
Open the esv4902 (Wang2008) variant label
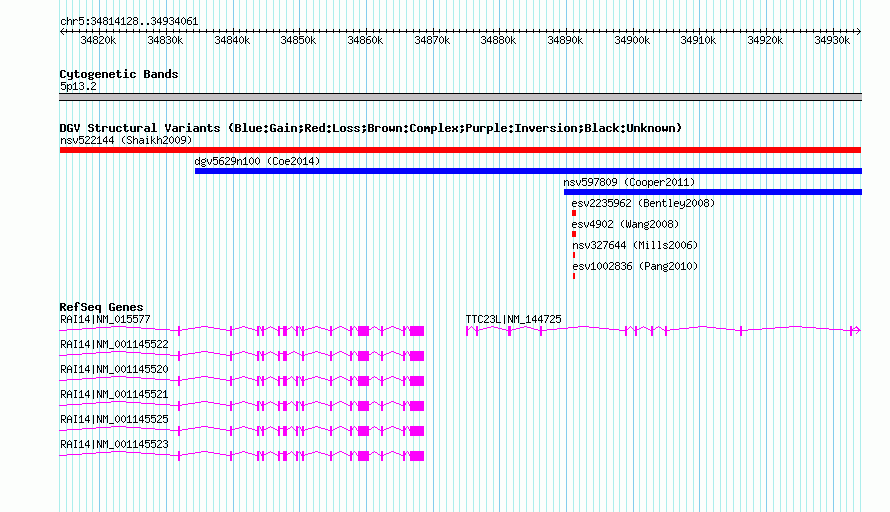(625, 224)
